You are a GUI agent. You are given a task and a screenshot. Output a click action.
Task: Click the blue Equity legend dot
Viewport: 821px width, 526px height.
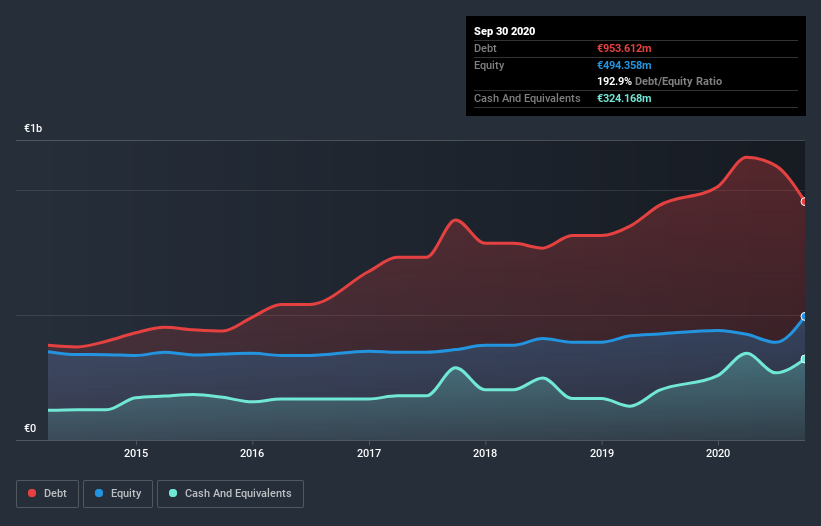[99, 493]
